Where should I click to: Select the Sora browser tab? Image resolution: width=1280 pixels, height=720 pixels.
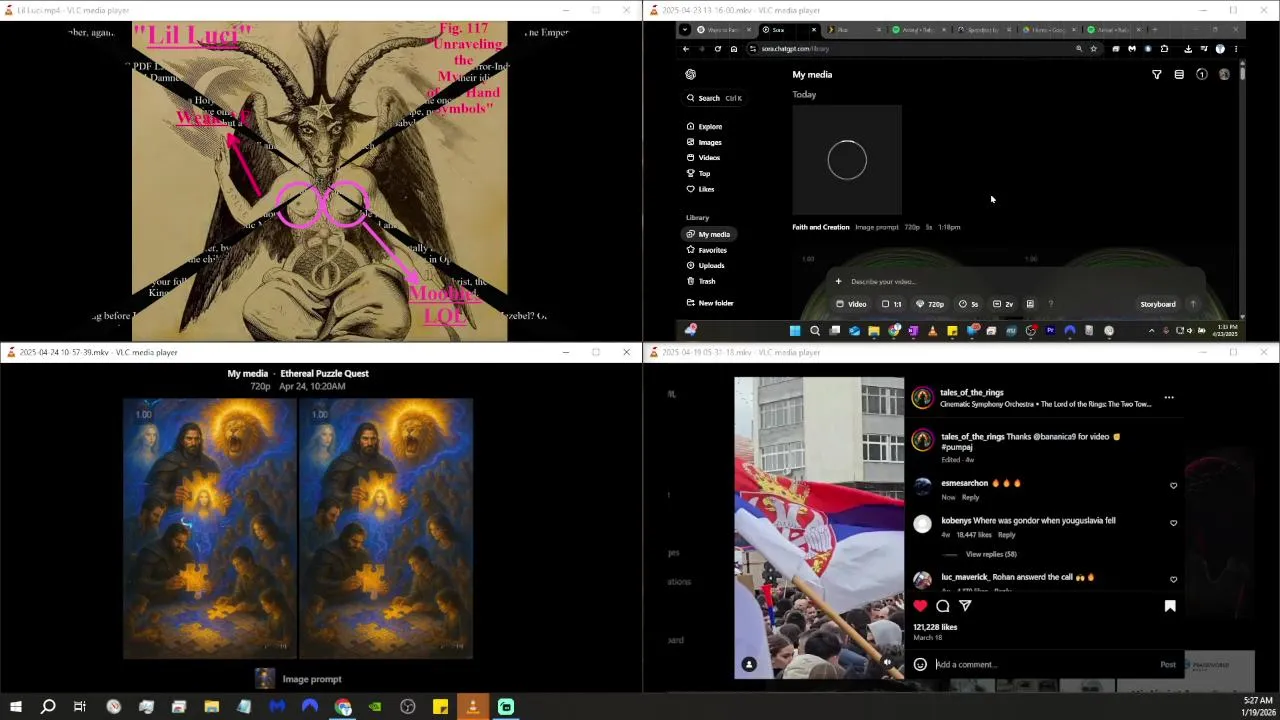[790, 30]
